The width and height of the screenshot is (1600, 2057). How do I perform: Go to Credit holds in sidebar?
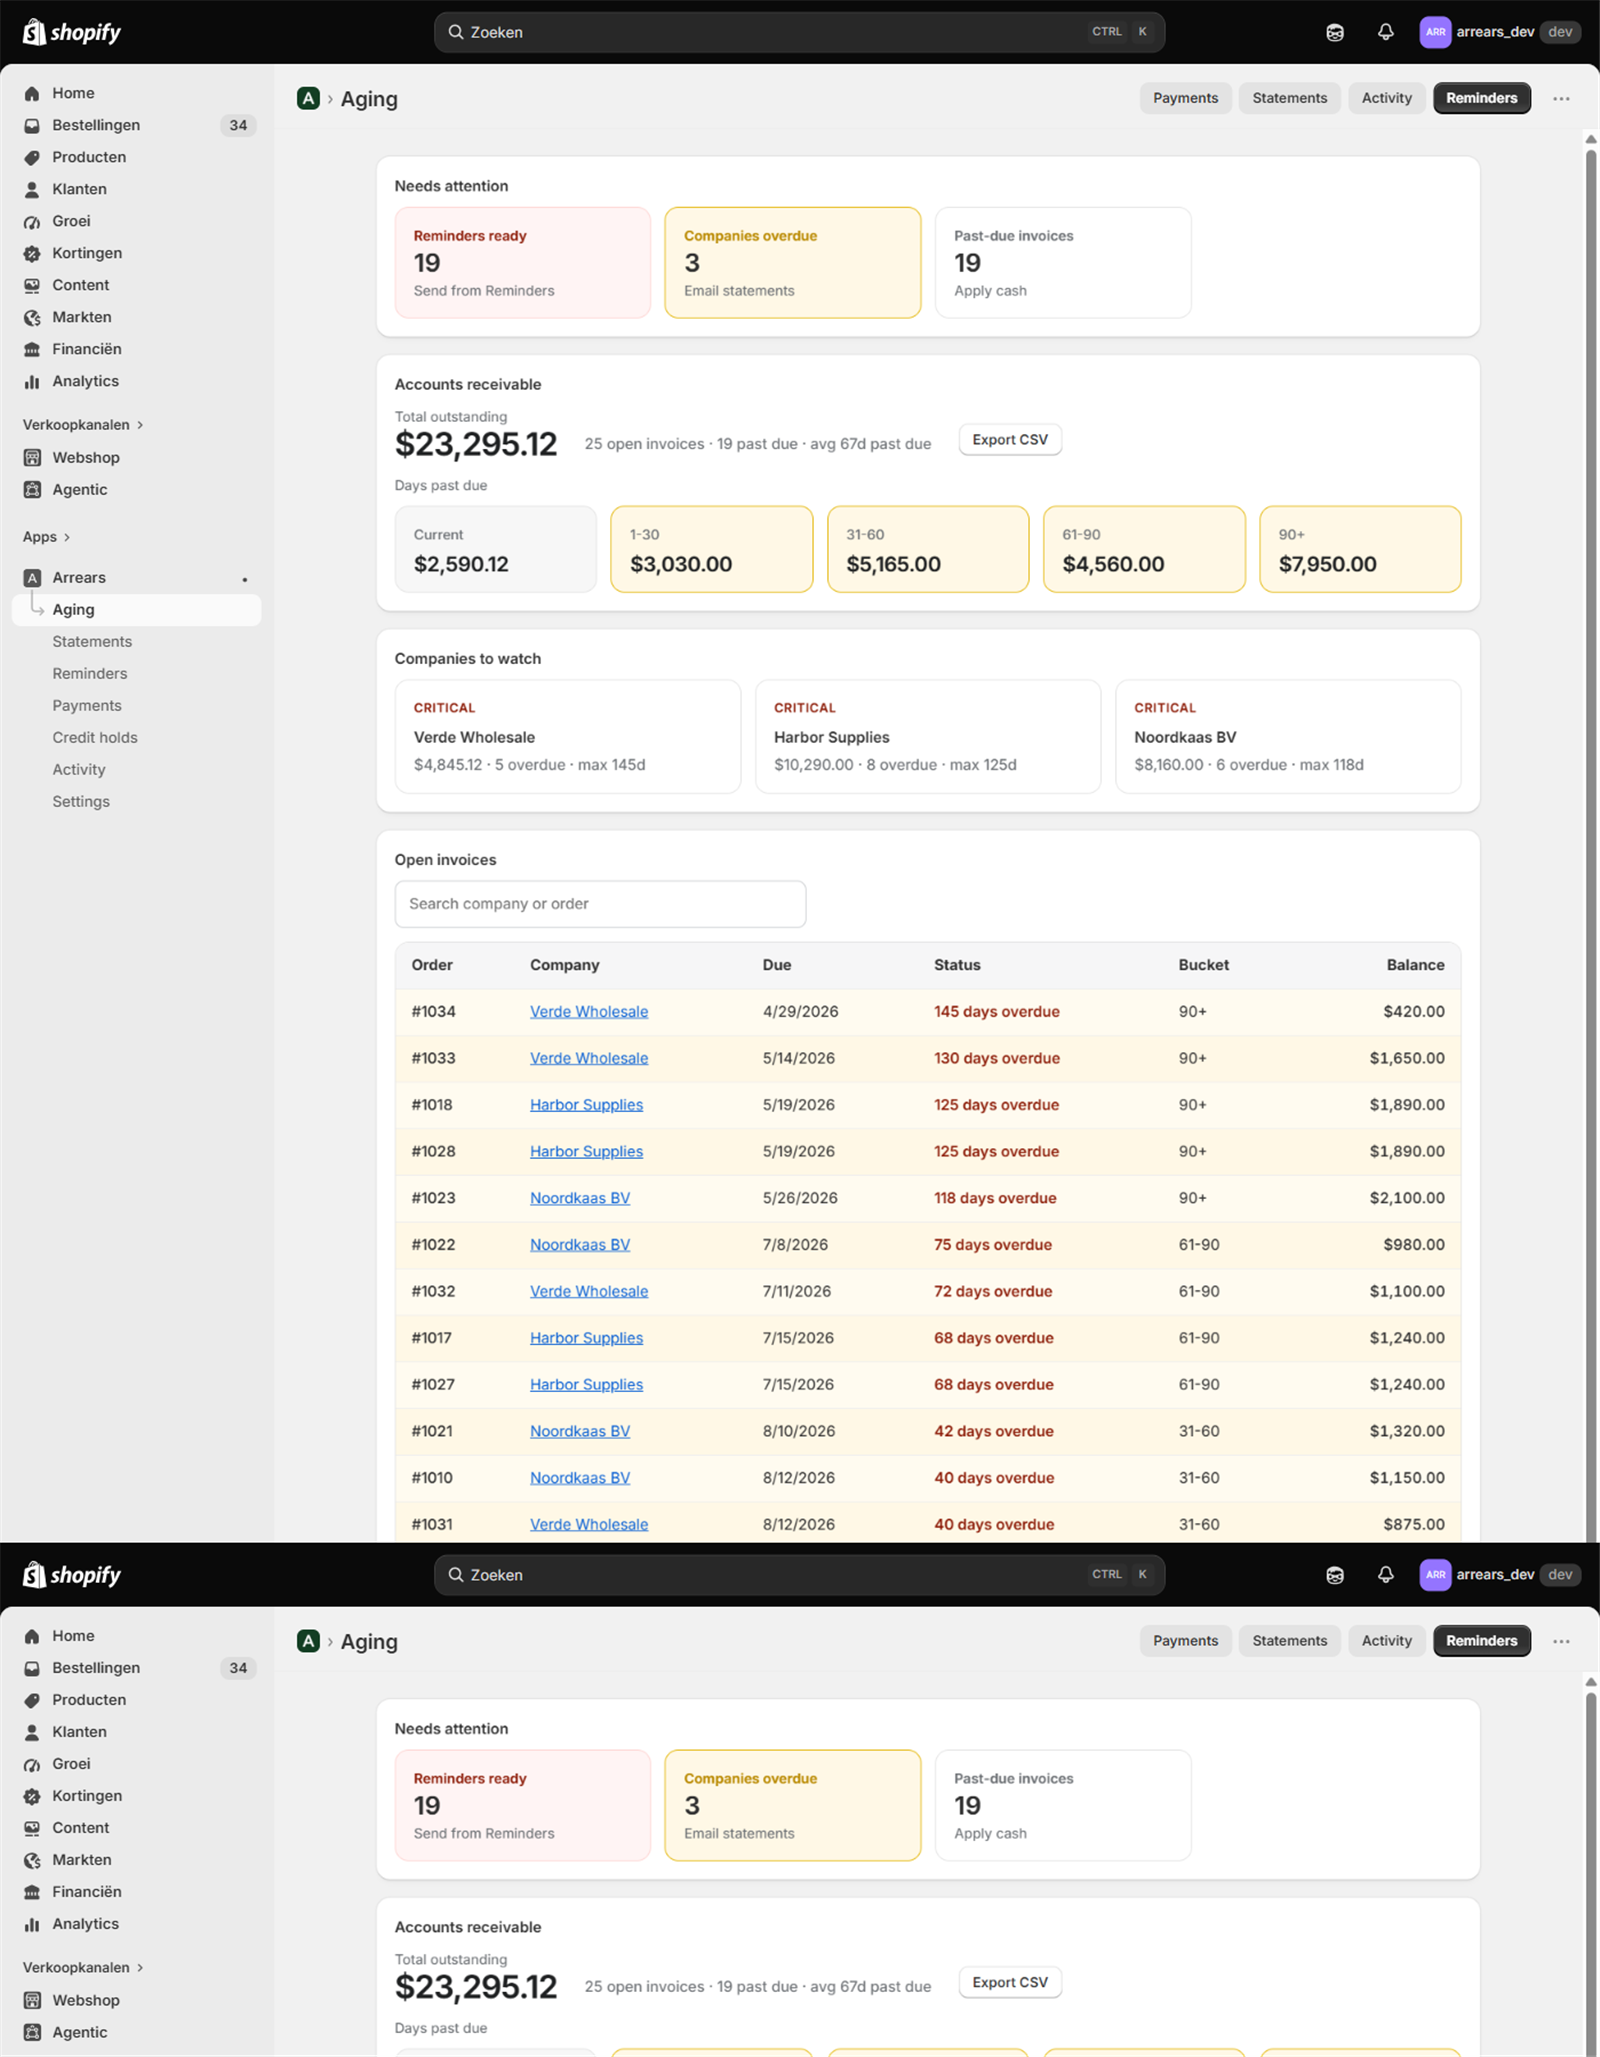point(95,738)
